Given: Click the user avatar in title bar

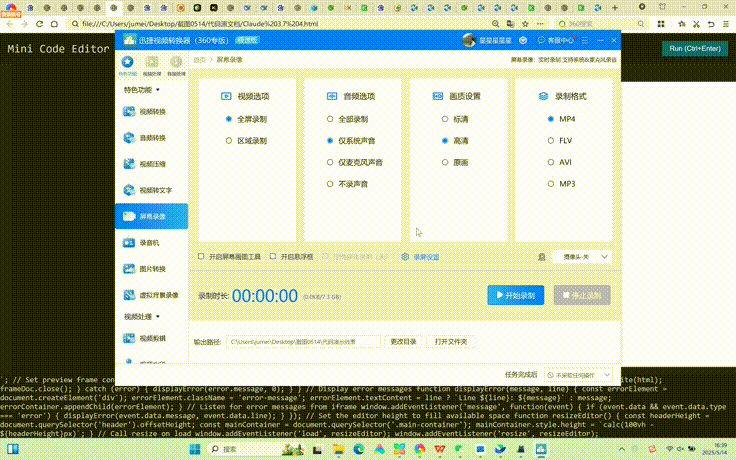Looking at the screenshot, I should [469, 40].
